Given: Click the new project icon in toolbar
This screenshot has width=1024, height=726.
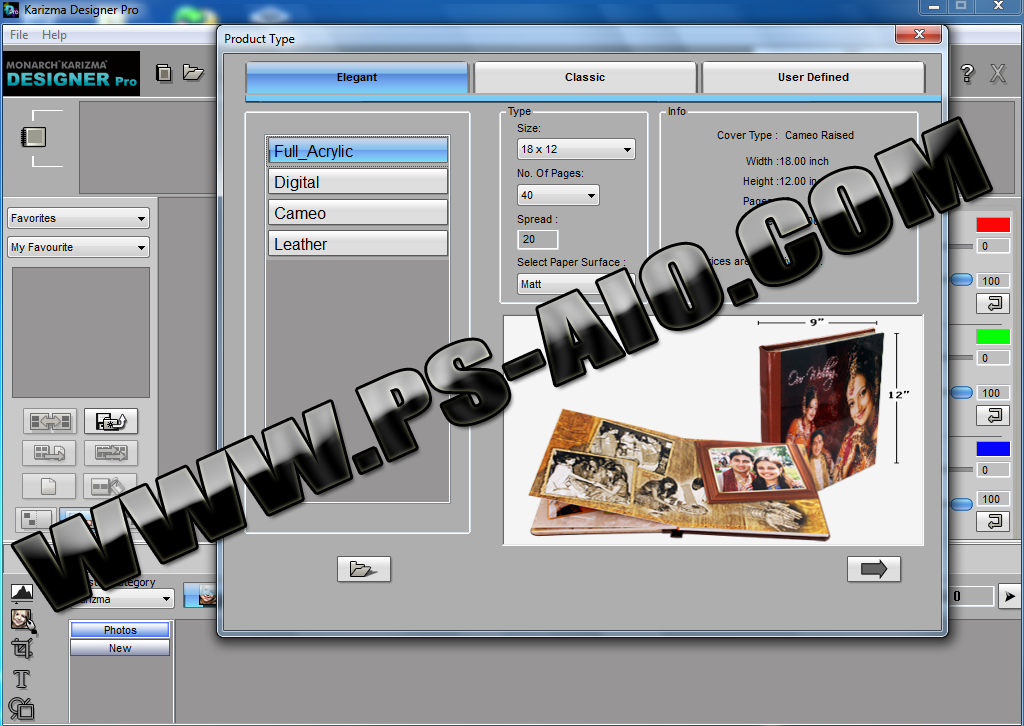Looking at the screenshot, I should pyautogui.click(x=164, y=72).
